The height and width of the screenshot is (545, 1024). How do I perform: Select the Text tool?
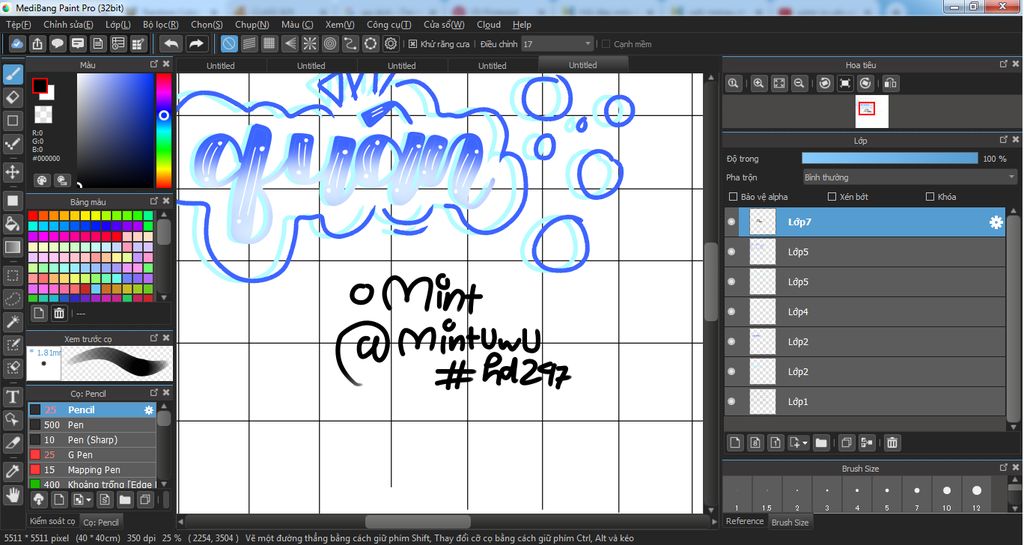coord(13,397)
